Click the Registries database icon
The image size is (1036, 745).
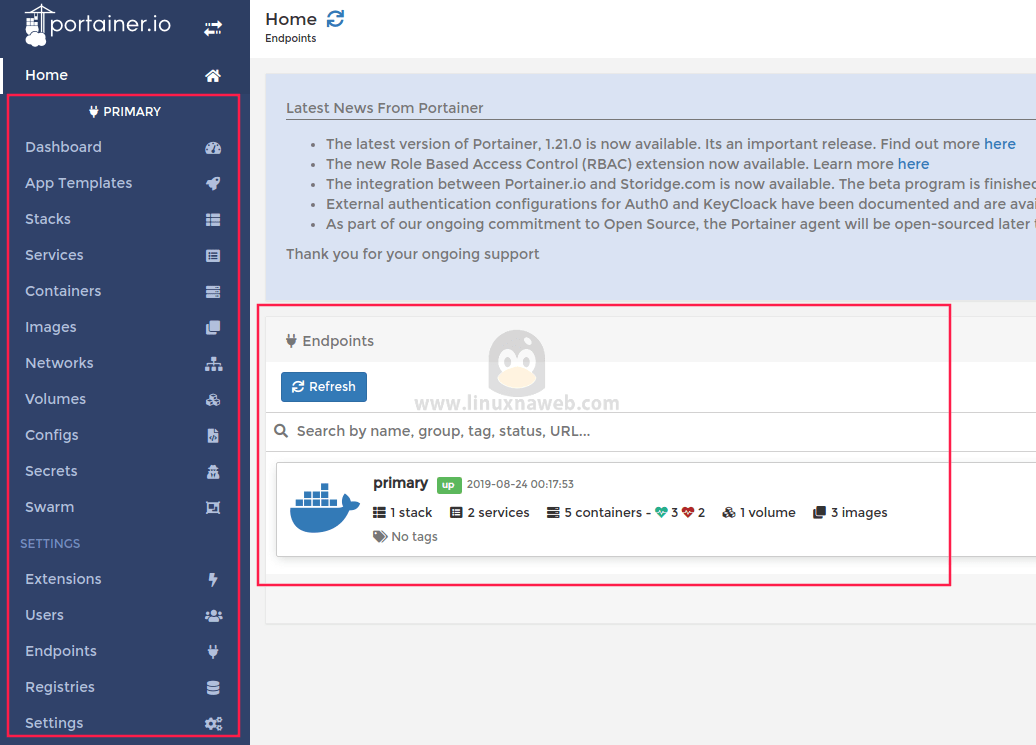(213, 688)
